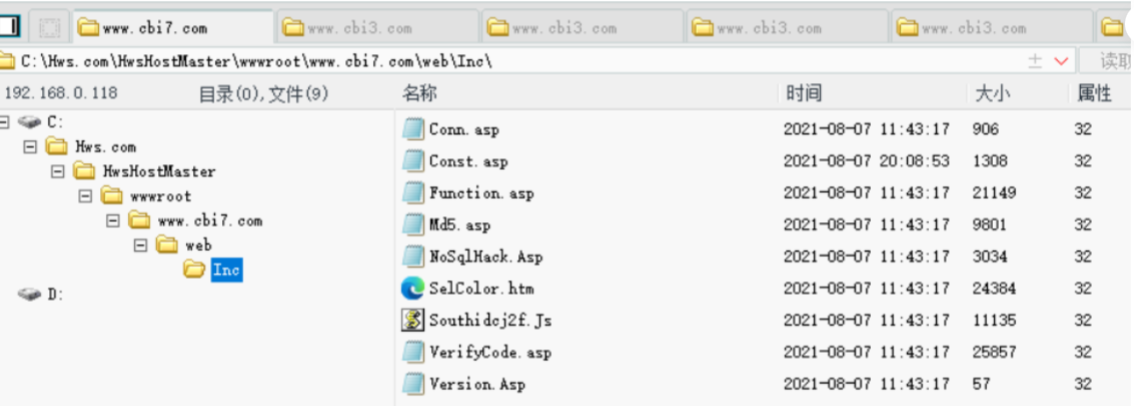Viewport: 1134px width, 406px height.
Task: Click the Conn.asp file icon
Action: tap(412, 129)
